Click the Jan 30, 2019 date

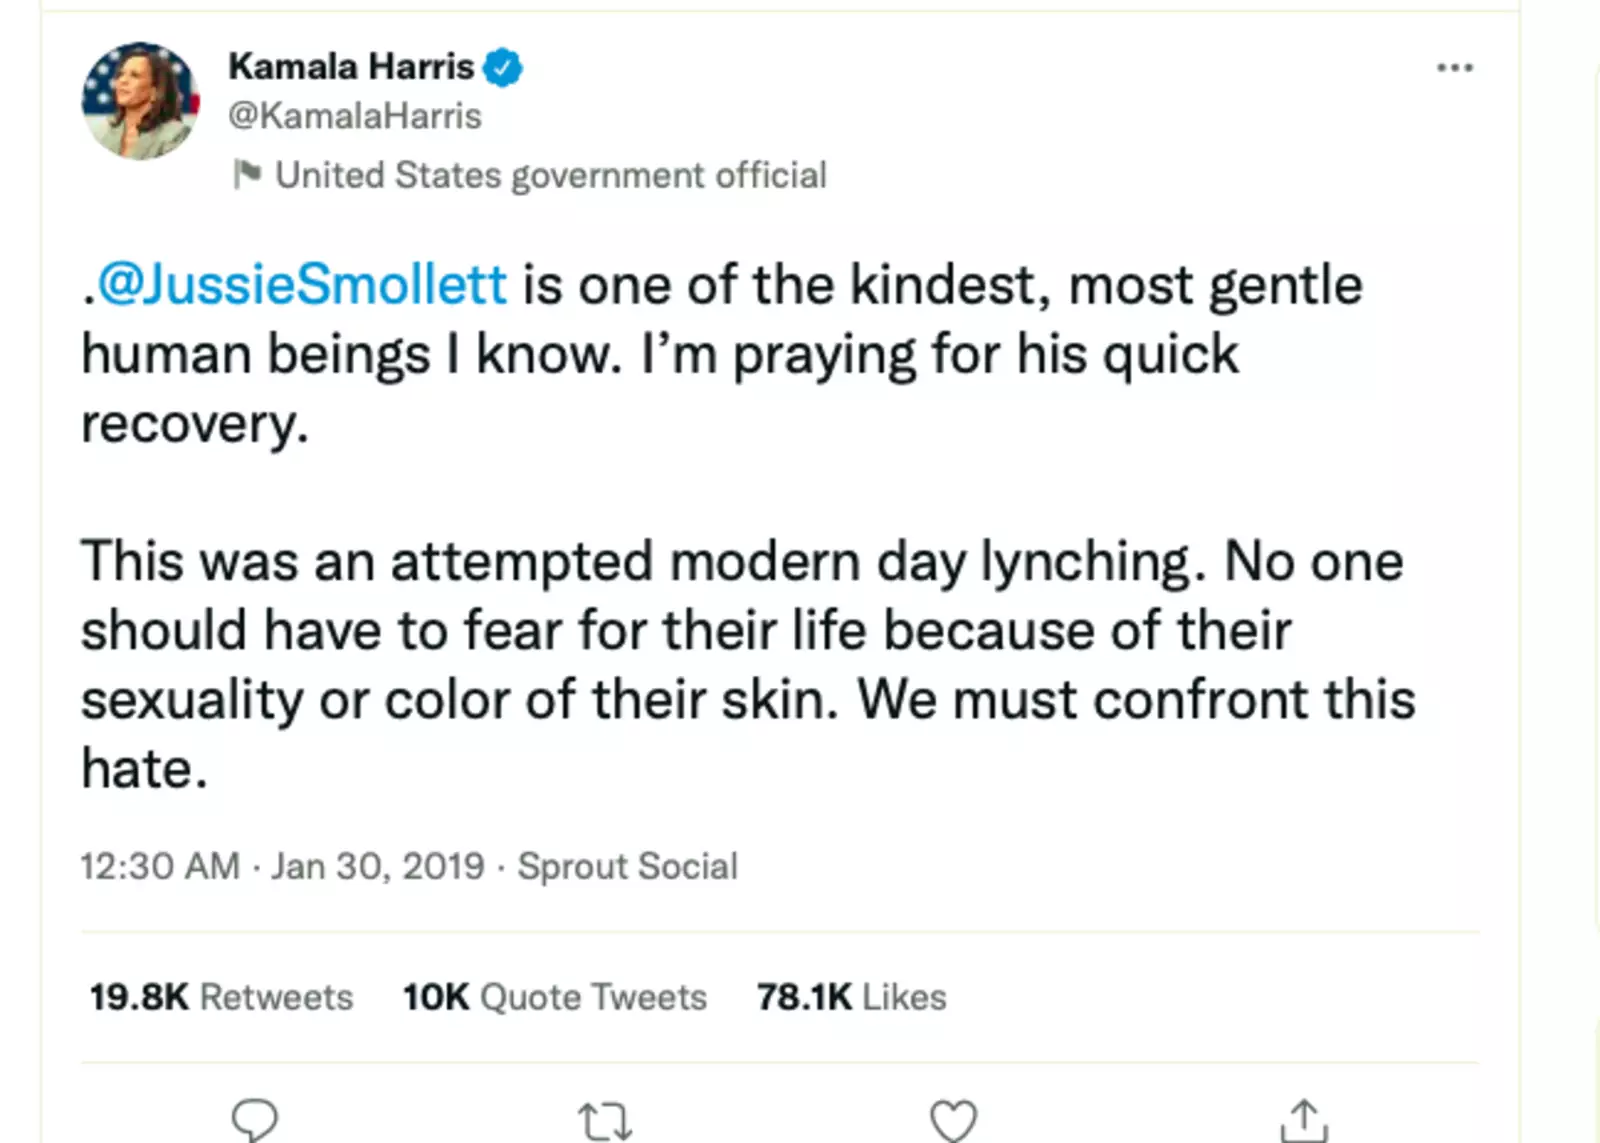coord(378,866)
